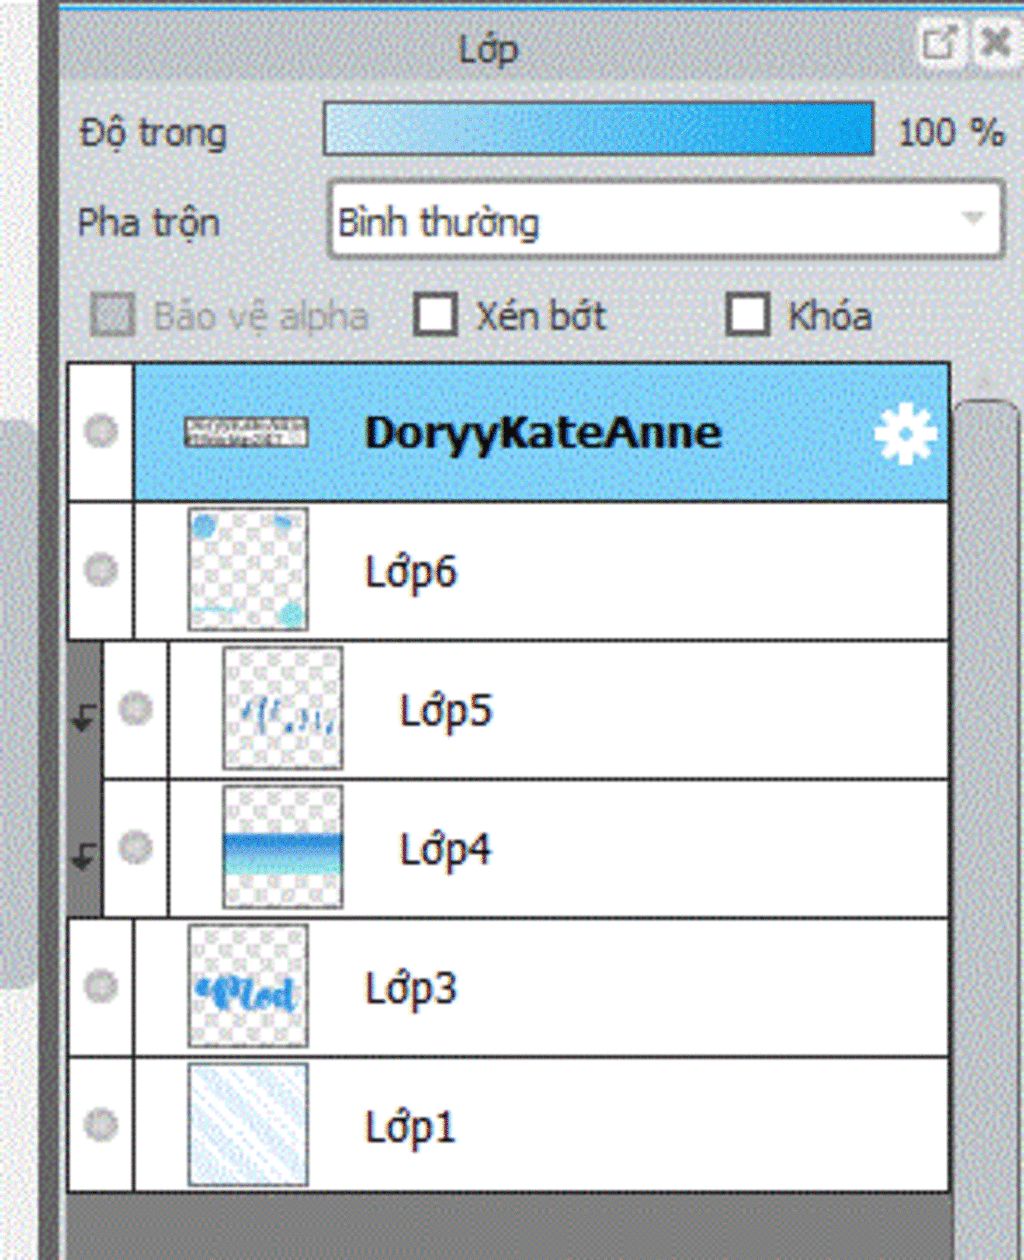The image size is (1024, 1260).
Task: Click the DoryyKateAnne text layer thumbnail
Action: (x=246, y=432)
